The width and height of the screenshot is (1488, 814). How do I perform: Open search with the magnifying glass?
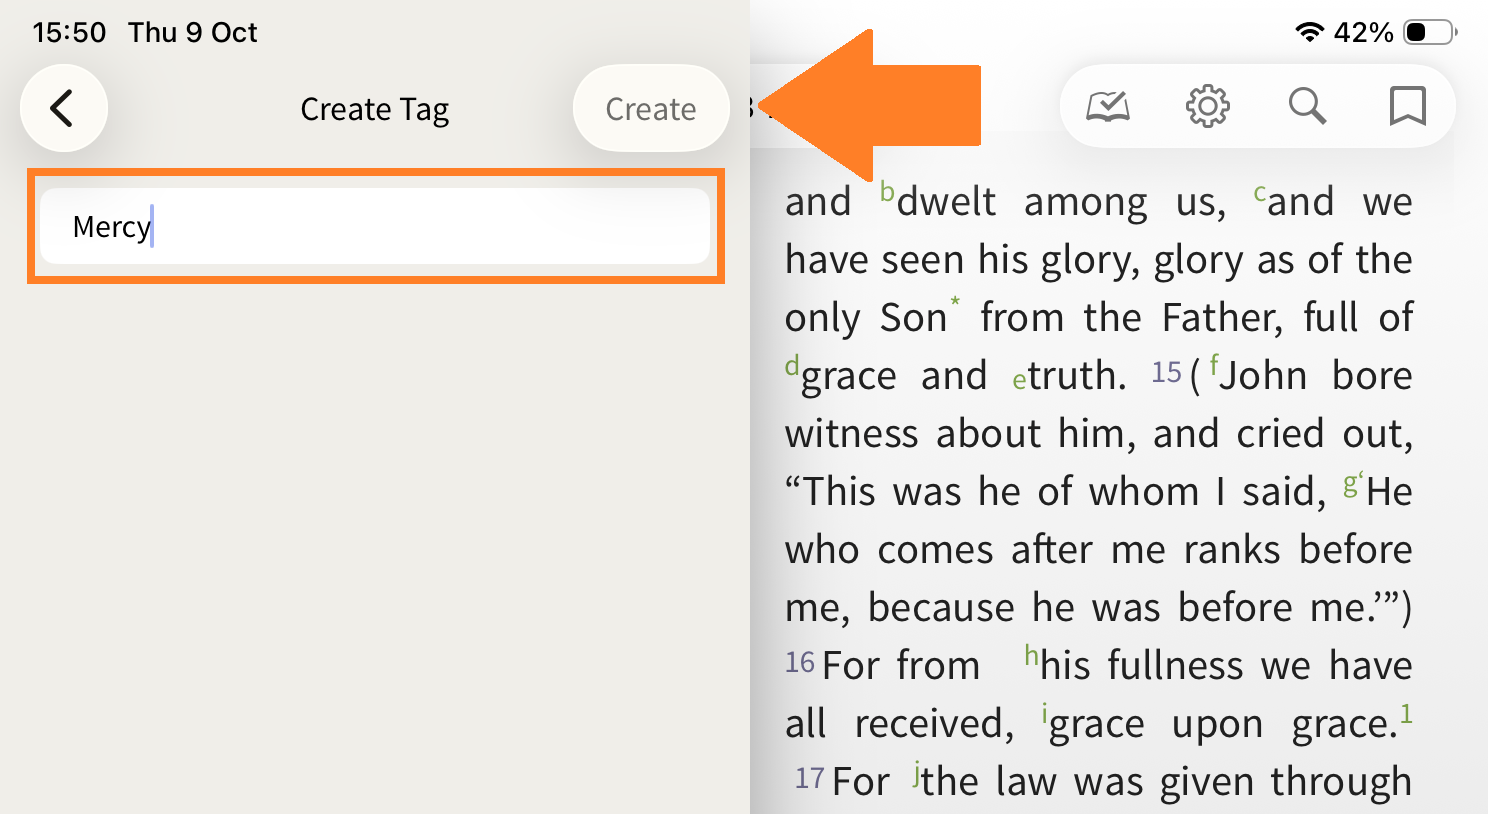(x=1307, y=106)
